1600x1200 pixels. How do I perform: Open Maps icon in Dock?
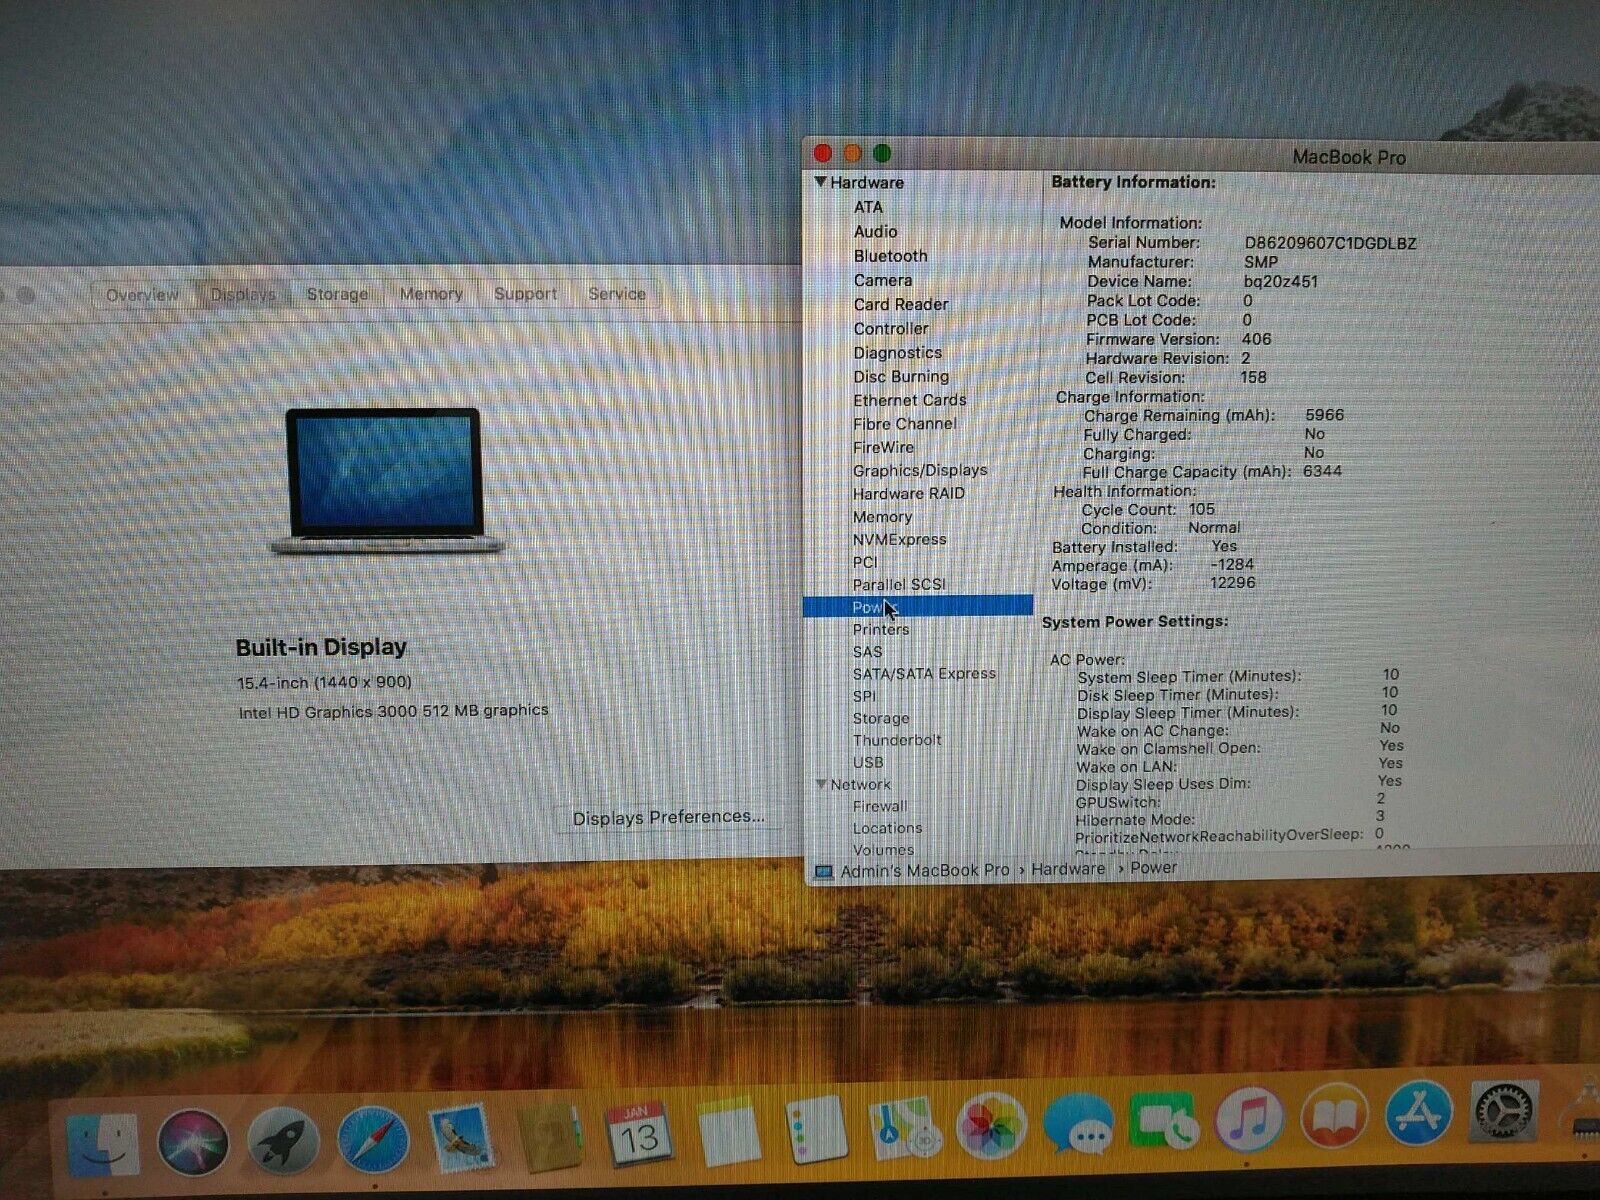[x=905, y=1130]
